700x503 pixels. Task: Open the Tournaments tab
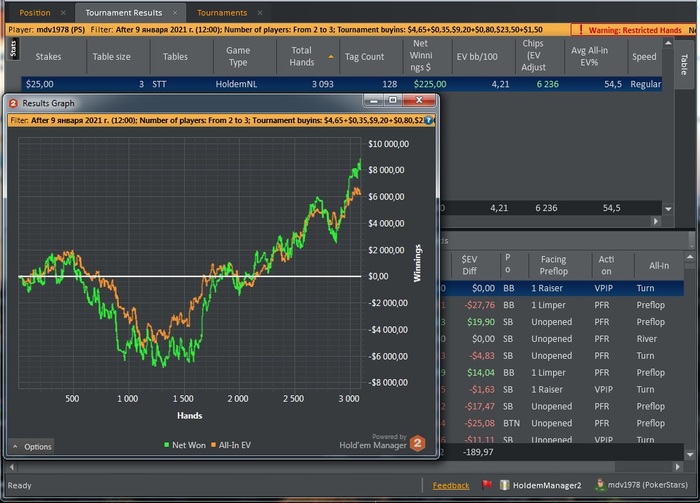222,13
